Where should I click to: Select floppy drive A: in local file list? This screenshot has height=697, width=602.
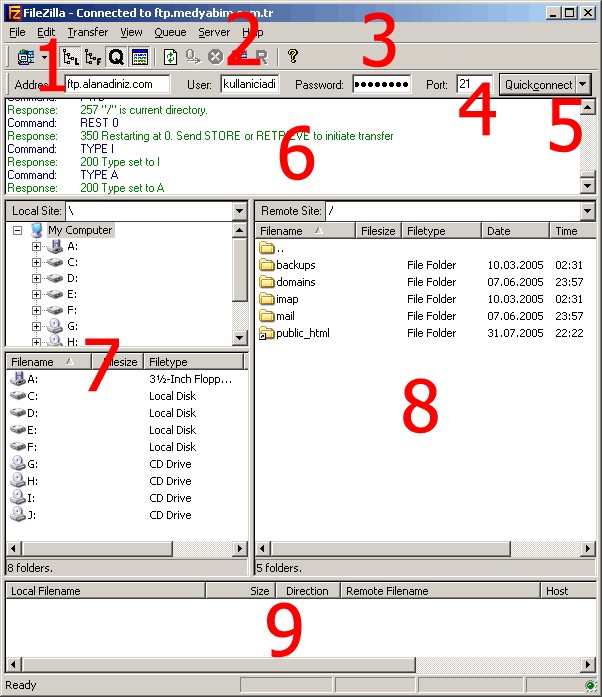pyautogui.click(x=32, y=379)
